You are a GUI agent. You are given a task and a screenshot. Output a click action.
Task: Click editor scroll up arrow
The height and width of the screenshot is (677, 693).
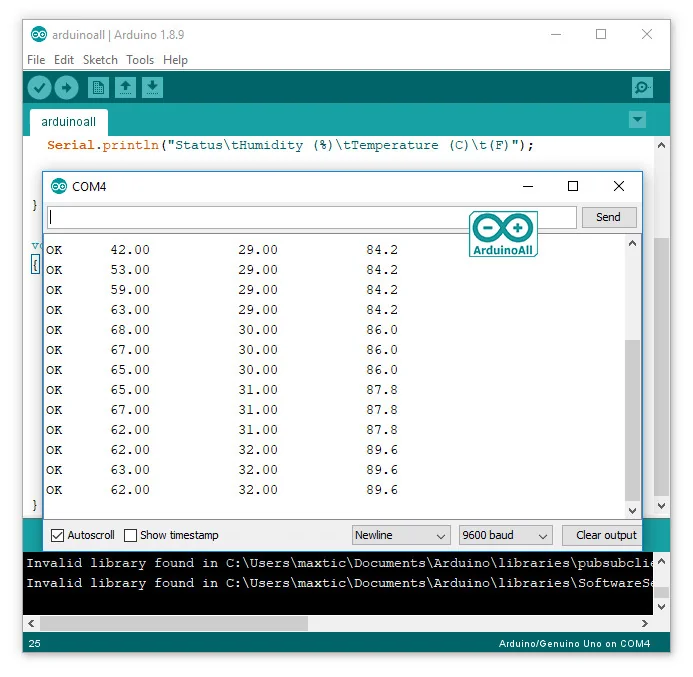click(661, 145)
